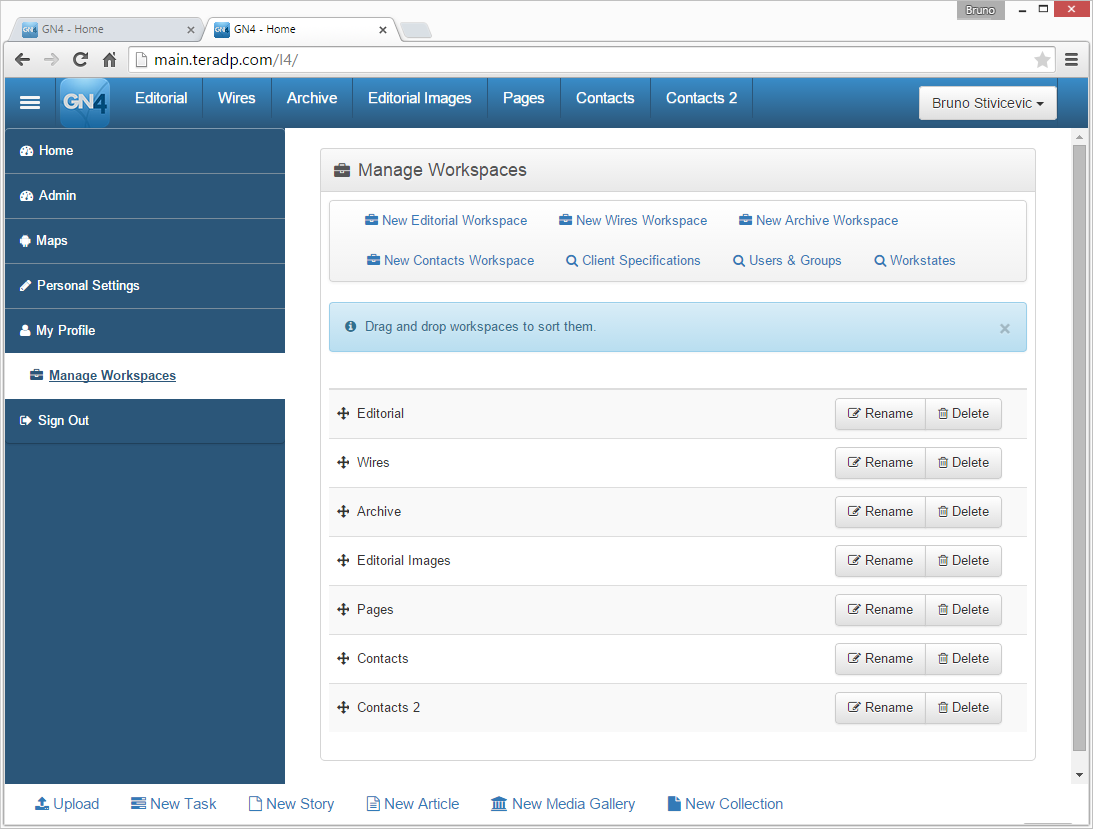Dismiss the drag and drop info alert
The image size is (1093, 829).
pos(1004,328)
